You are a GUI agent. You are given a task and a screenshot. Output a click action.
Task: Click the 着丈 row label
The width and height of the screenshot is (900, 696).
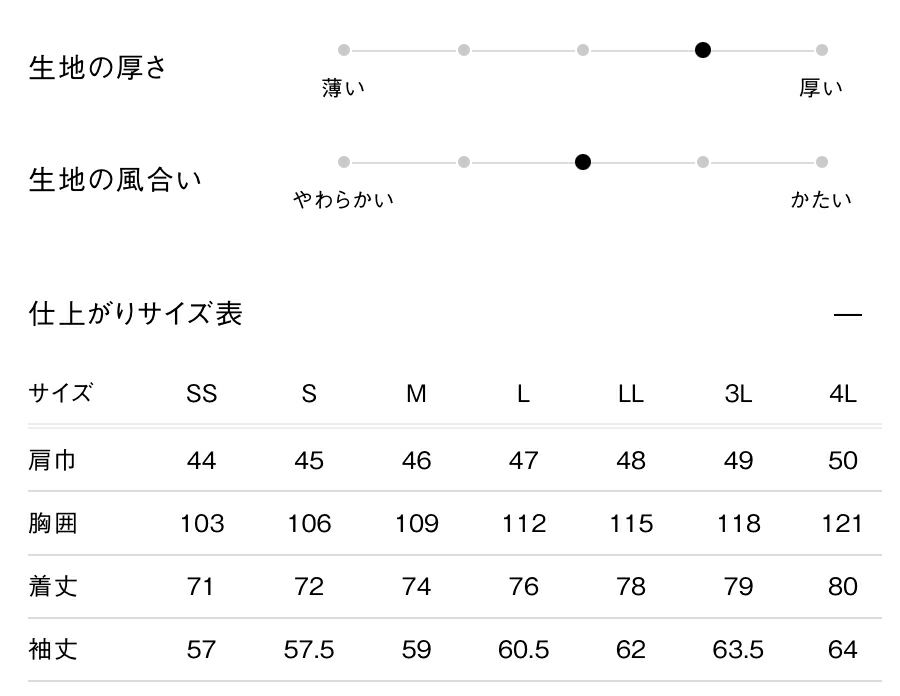52,586
